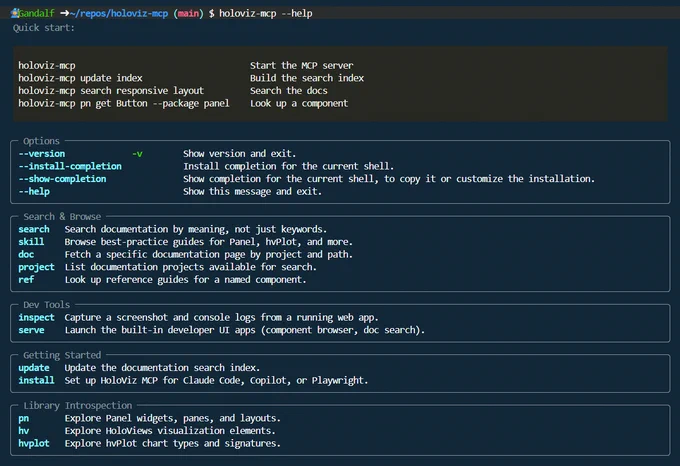The image size is (680, 466).
Task: Click 'Update the documentation search index.' description
Action: click(x=162, y=368)
